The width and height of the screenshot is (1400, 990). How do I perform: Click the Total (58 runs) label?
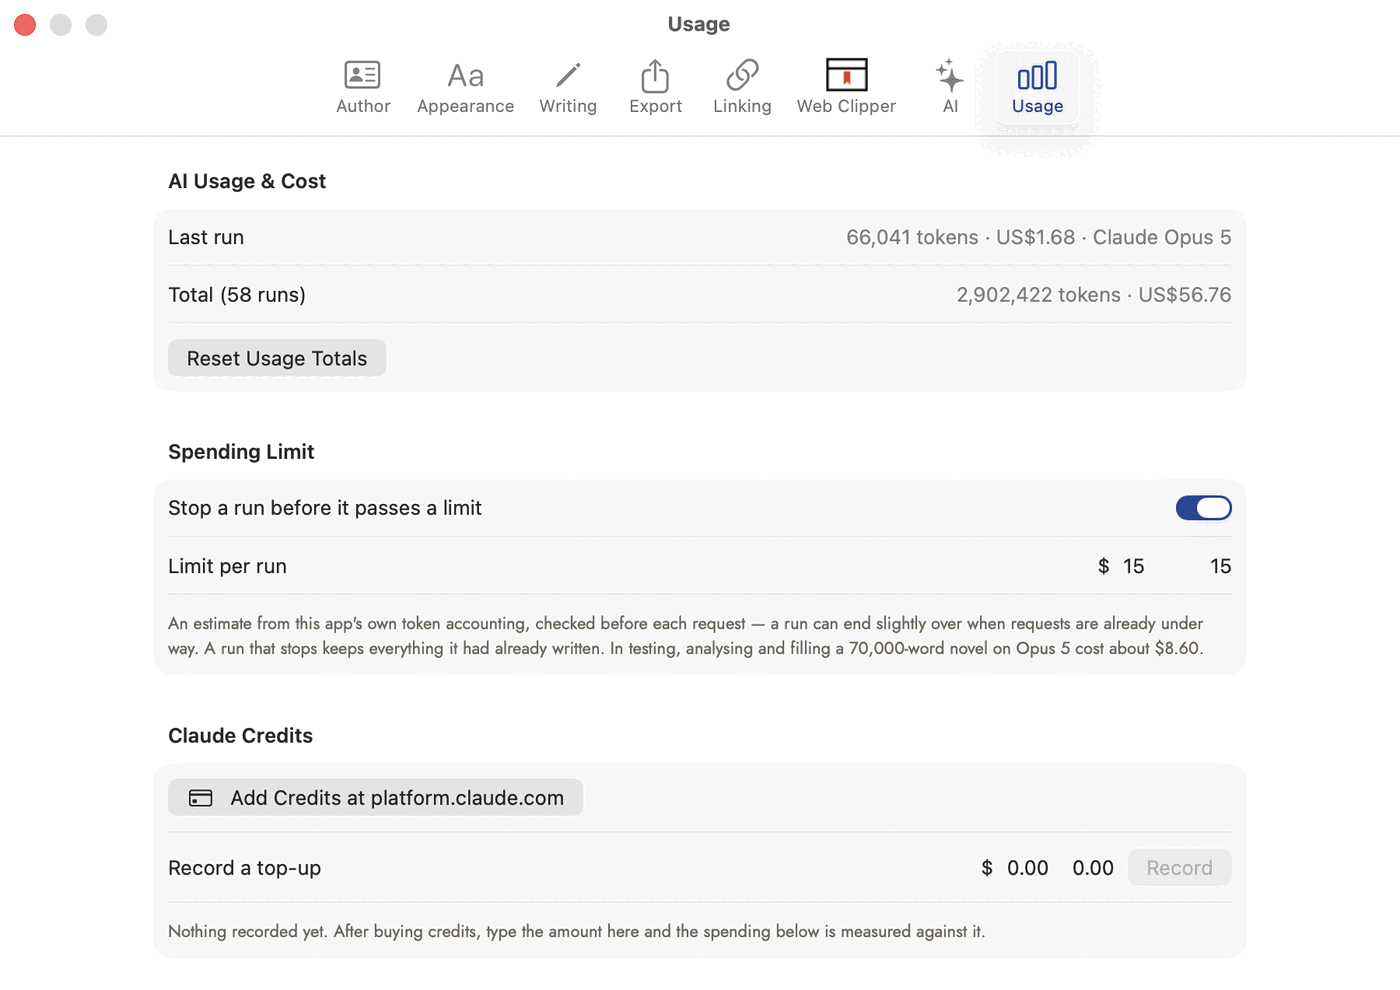click(x=237, y=295)
